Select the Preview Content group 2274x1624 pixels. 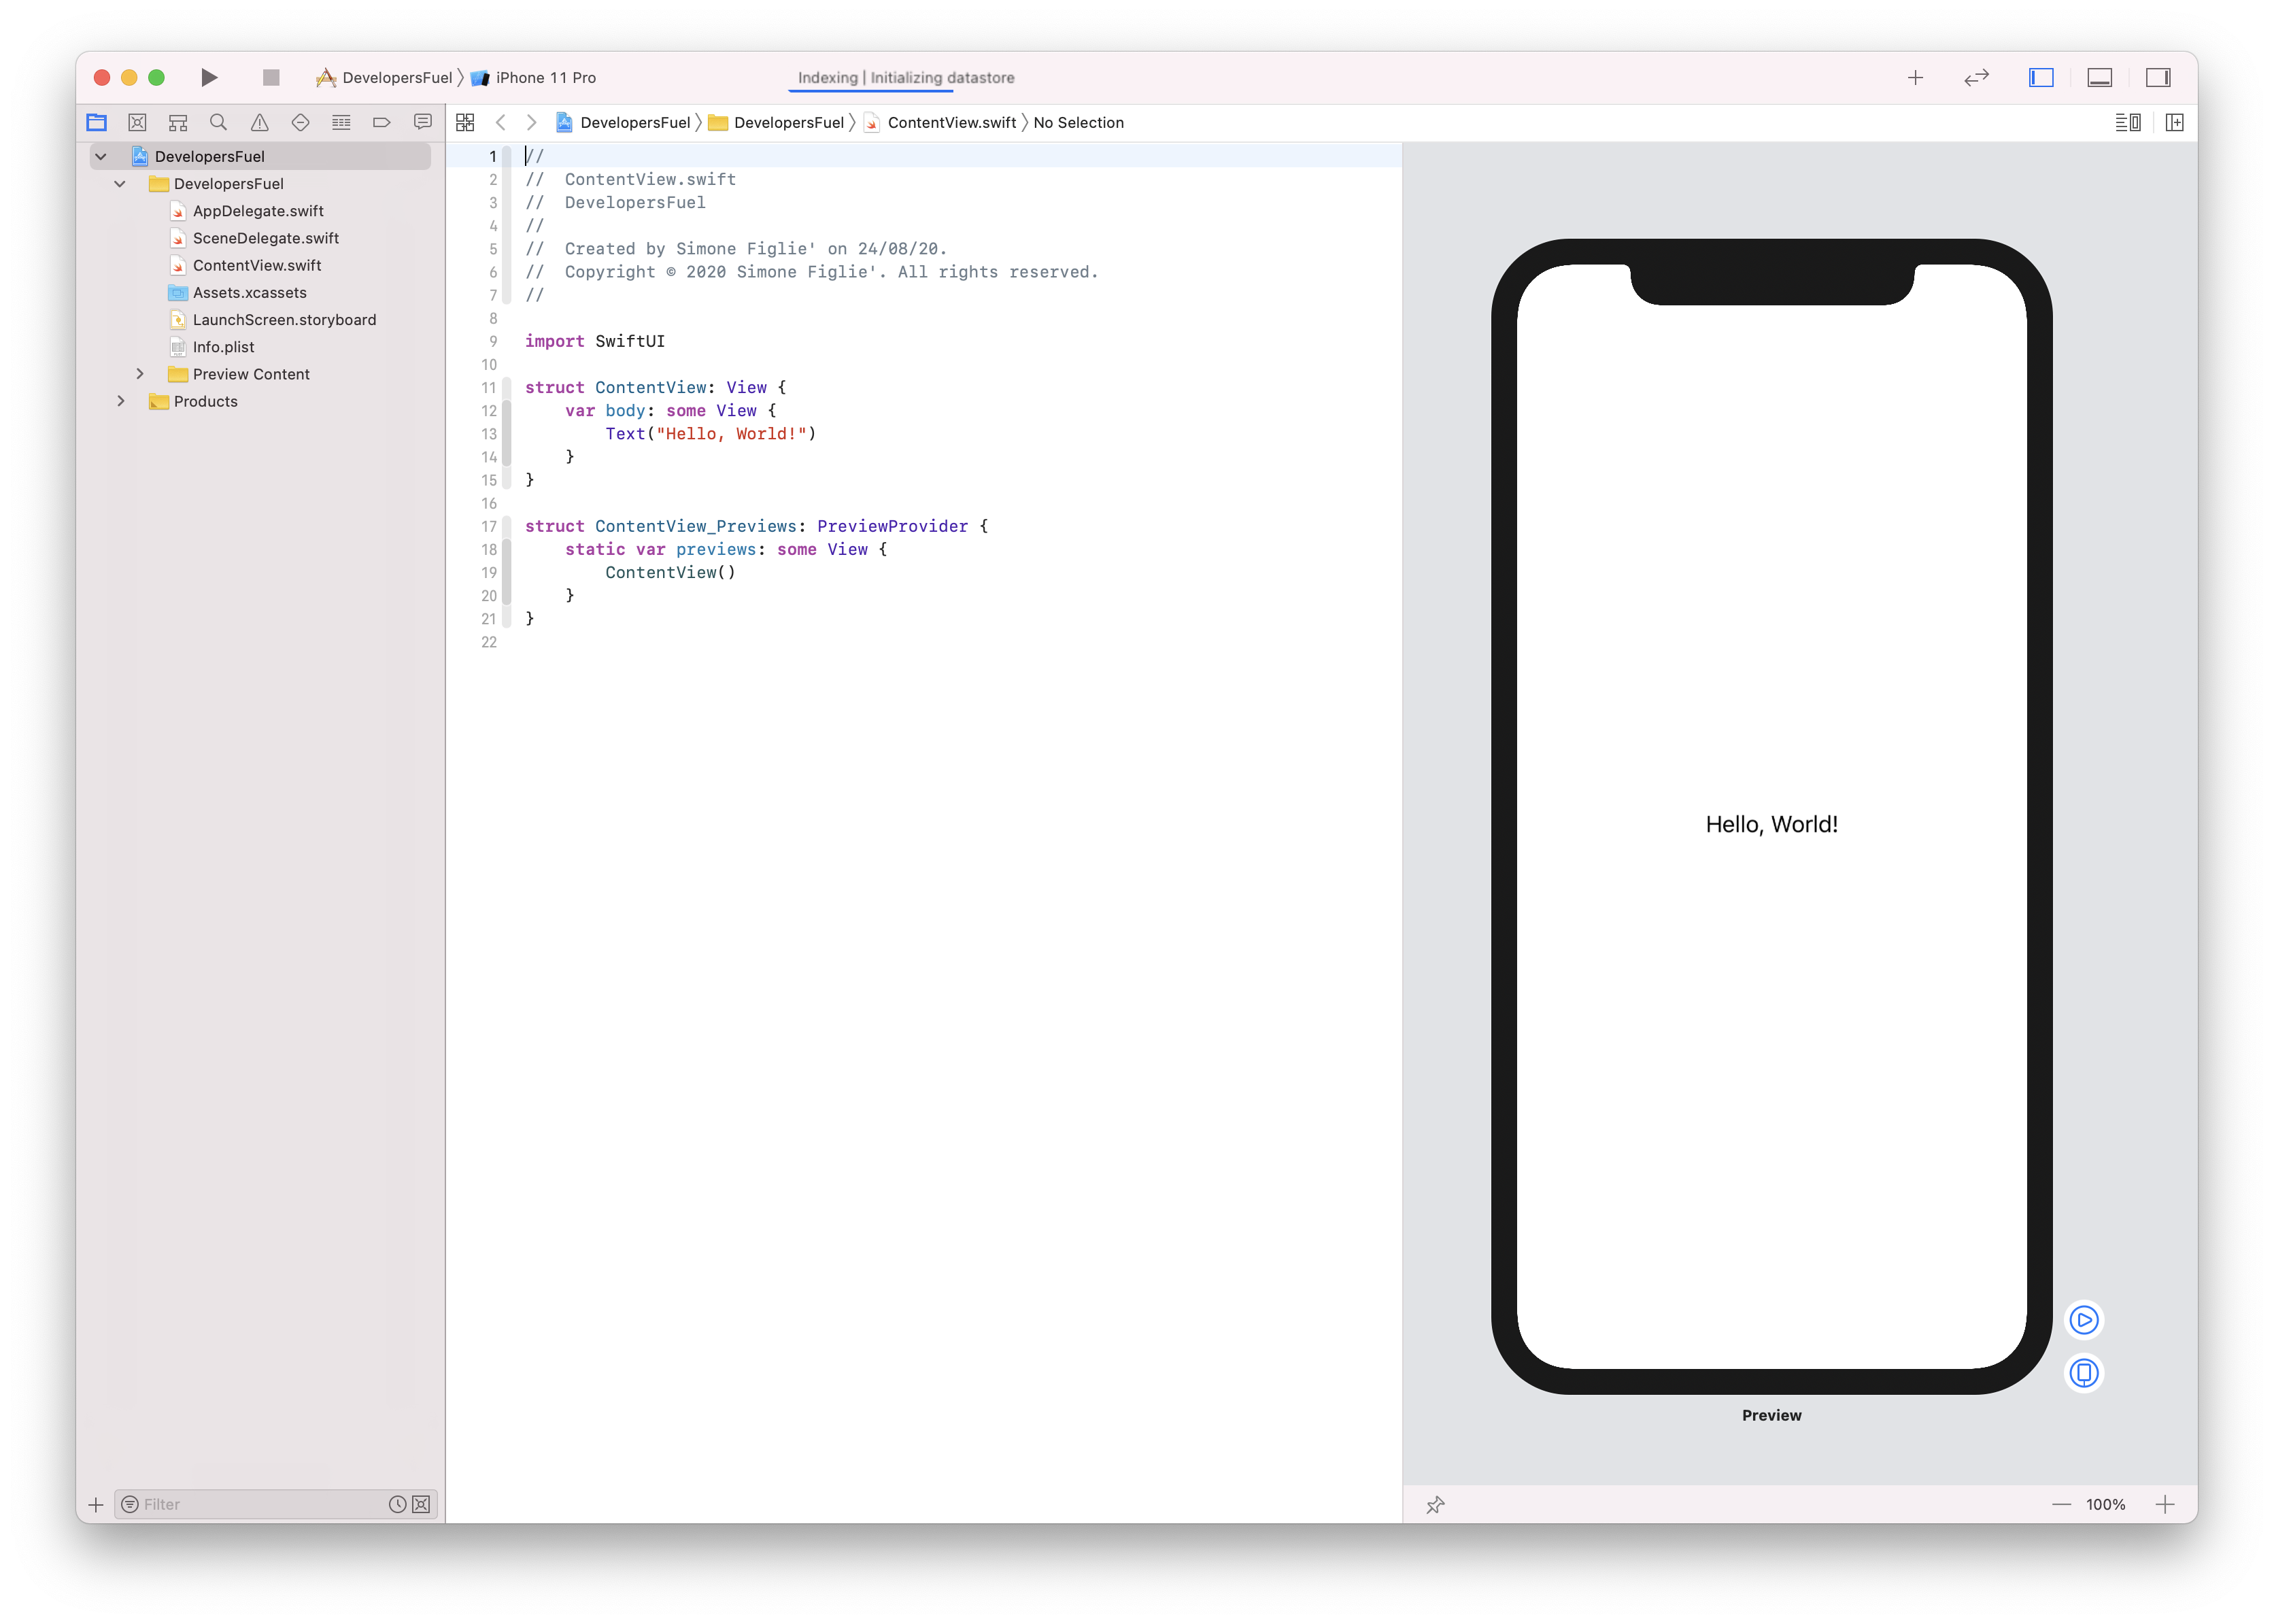(251, 374)
